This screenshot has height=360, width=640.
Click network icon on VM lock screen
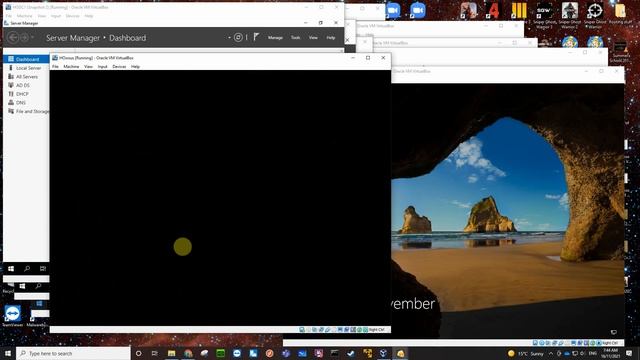click(613, 332)
